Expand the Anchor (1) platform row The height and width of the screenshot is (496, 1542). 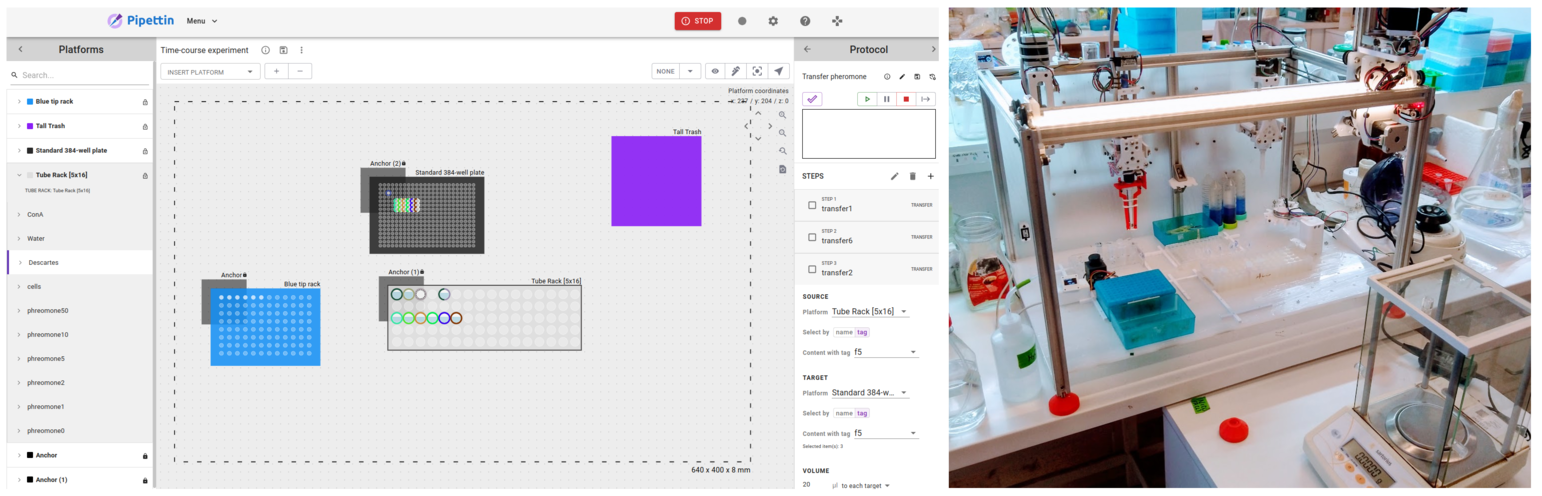(x=18, y=480)
